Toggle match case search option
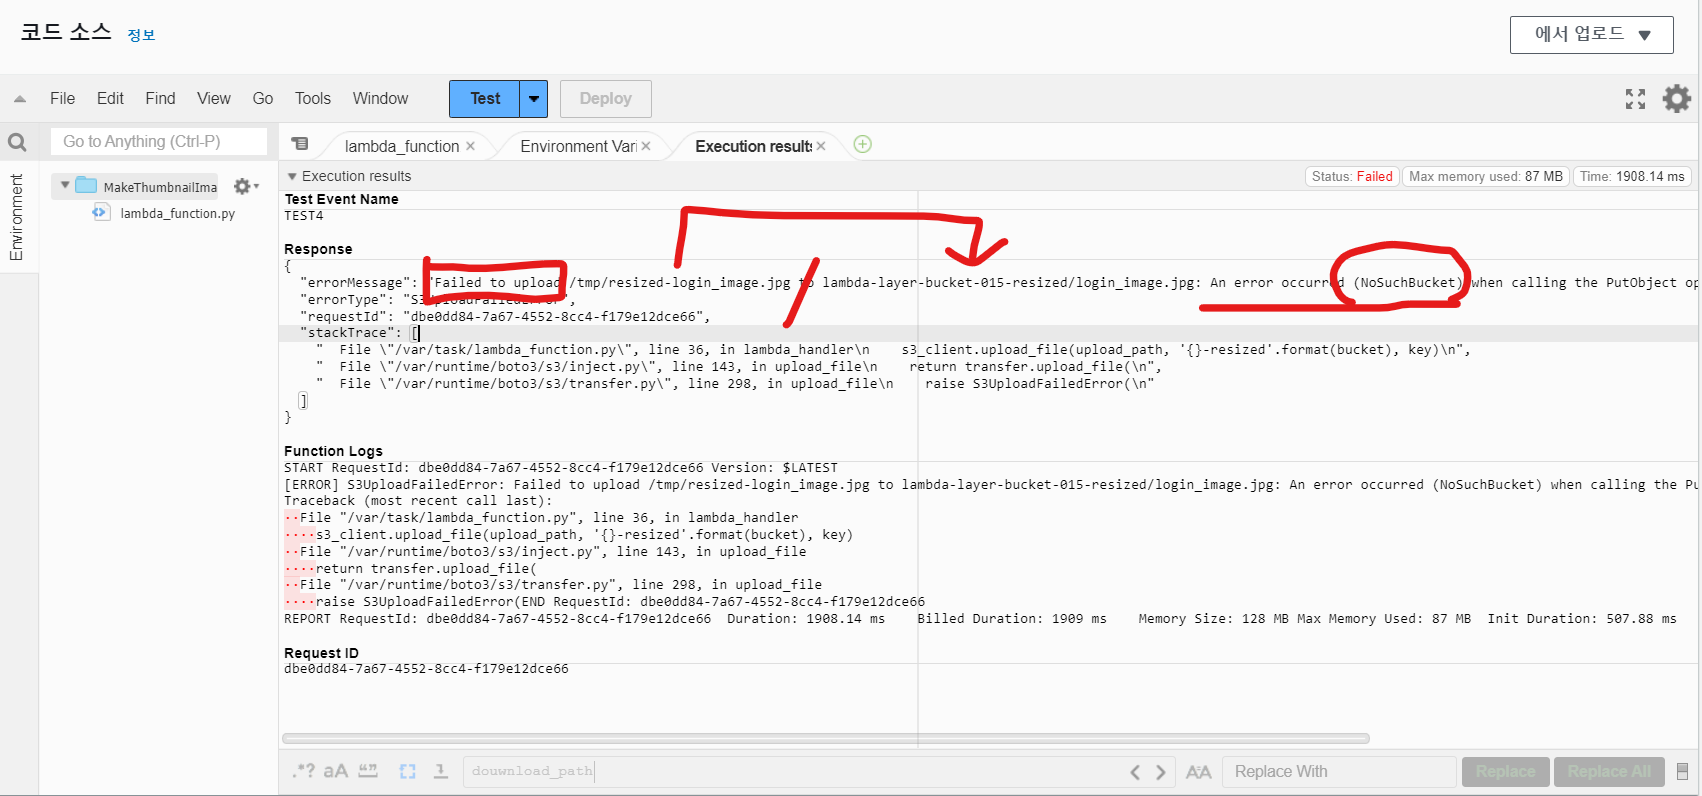Image resolution: width=1702 pixels, height=796 pixels. (x=336, y=771)
